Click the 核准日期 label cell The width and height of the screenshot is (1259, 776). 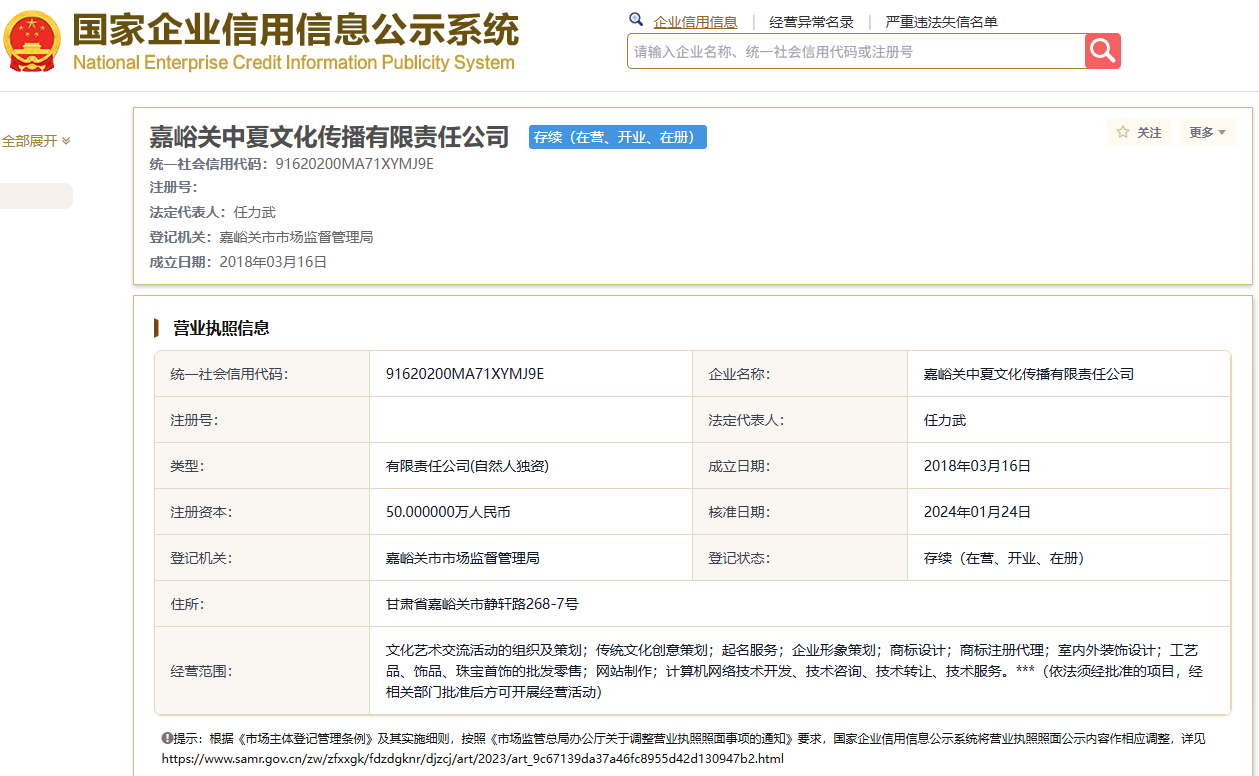point(800,512)
